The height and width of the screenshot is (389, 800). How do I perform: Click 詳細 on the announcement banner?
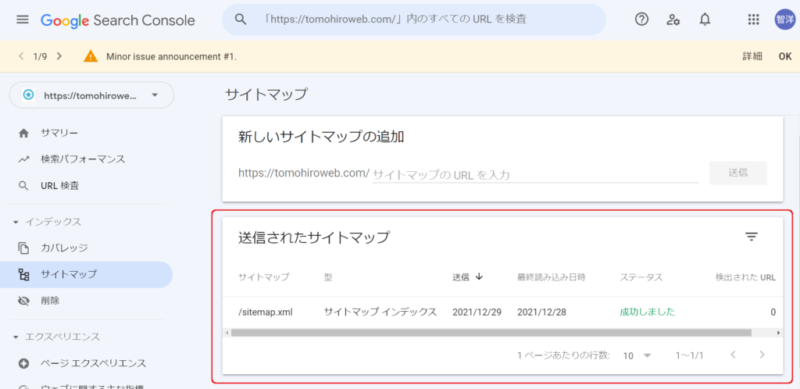[753, 56]
